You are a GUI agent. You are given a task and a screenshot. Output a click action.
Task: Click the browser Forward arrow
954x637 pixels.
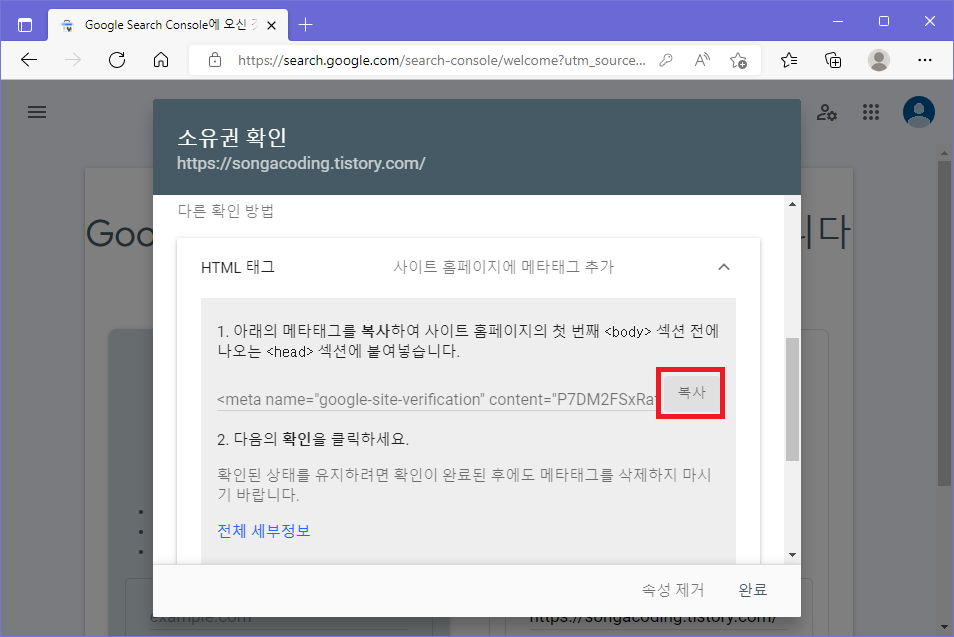(x=73, y=60)
